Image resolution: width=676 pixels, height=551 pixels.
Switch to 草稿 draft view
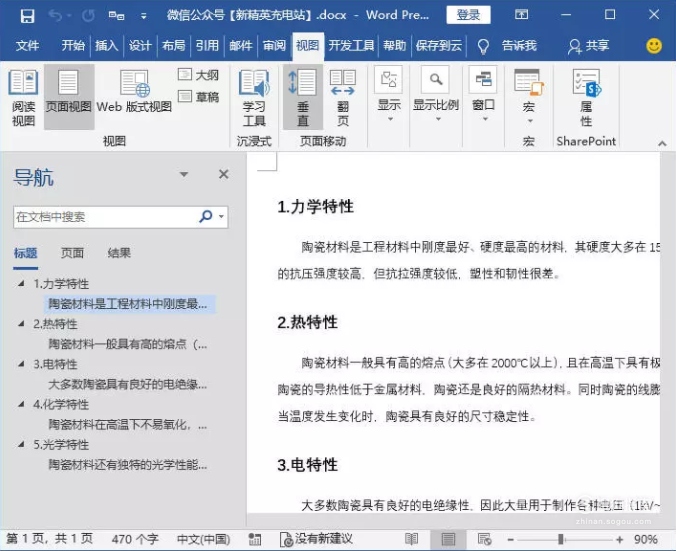[x=198, y=96]
